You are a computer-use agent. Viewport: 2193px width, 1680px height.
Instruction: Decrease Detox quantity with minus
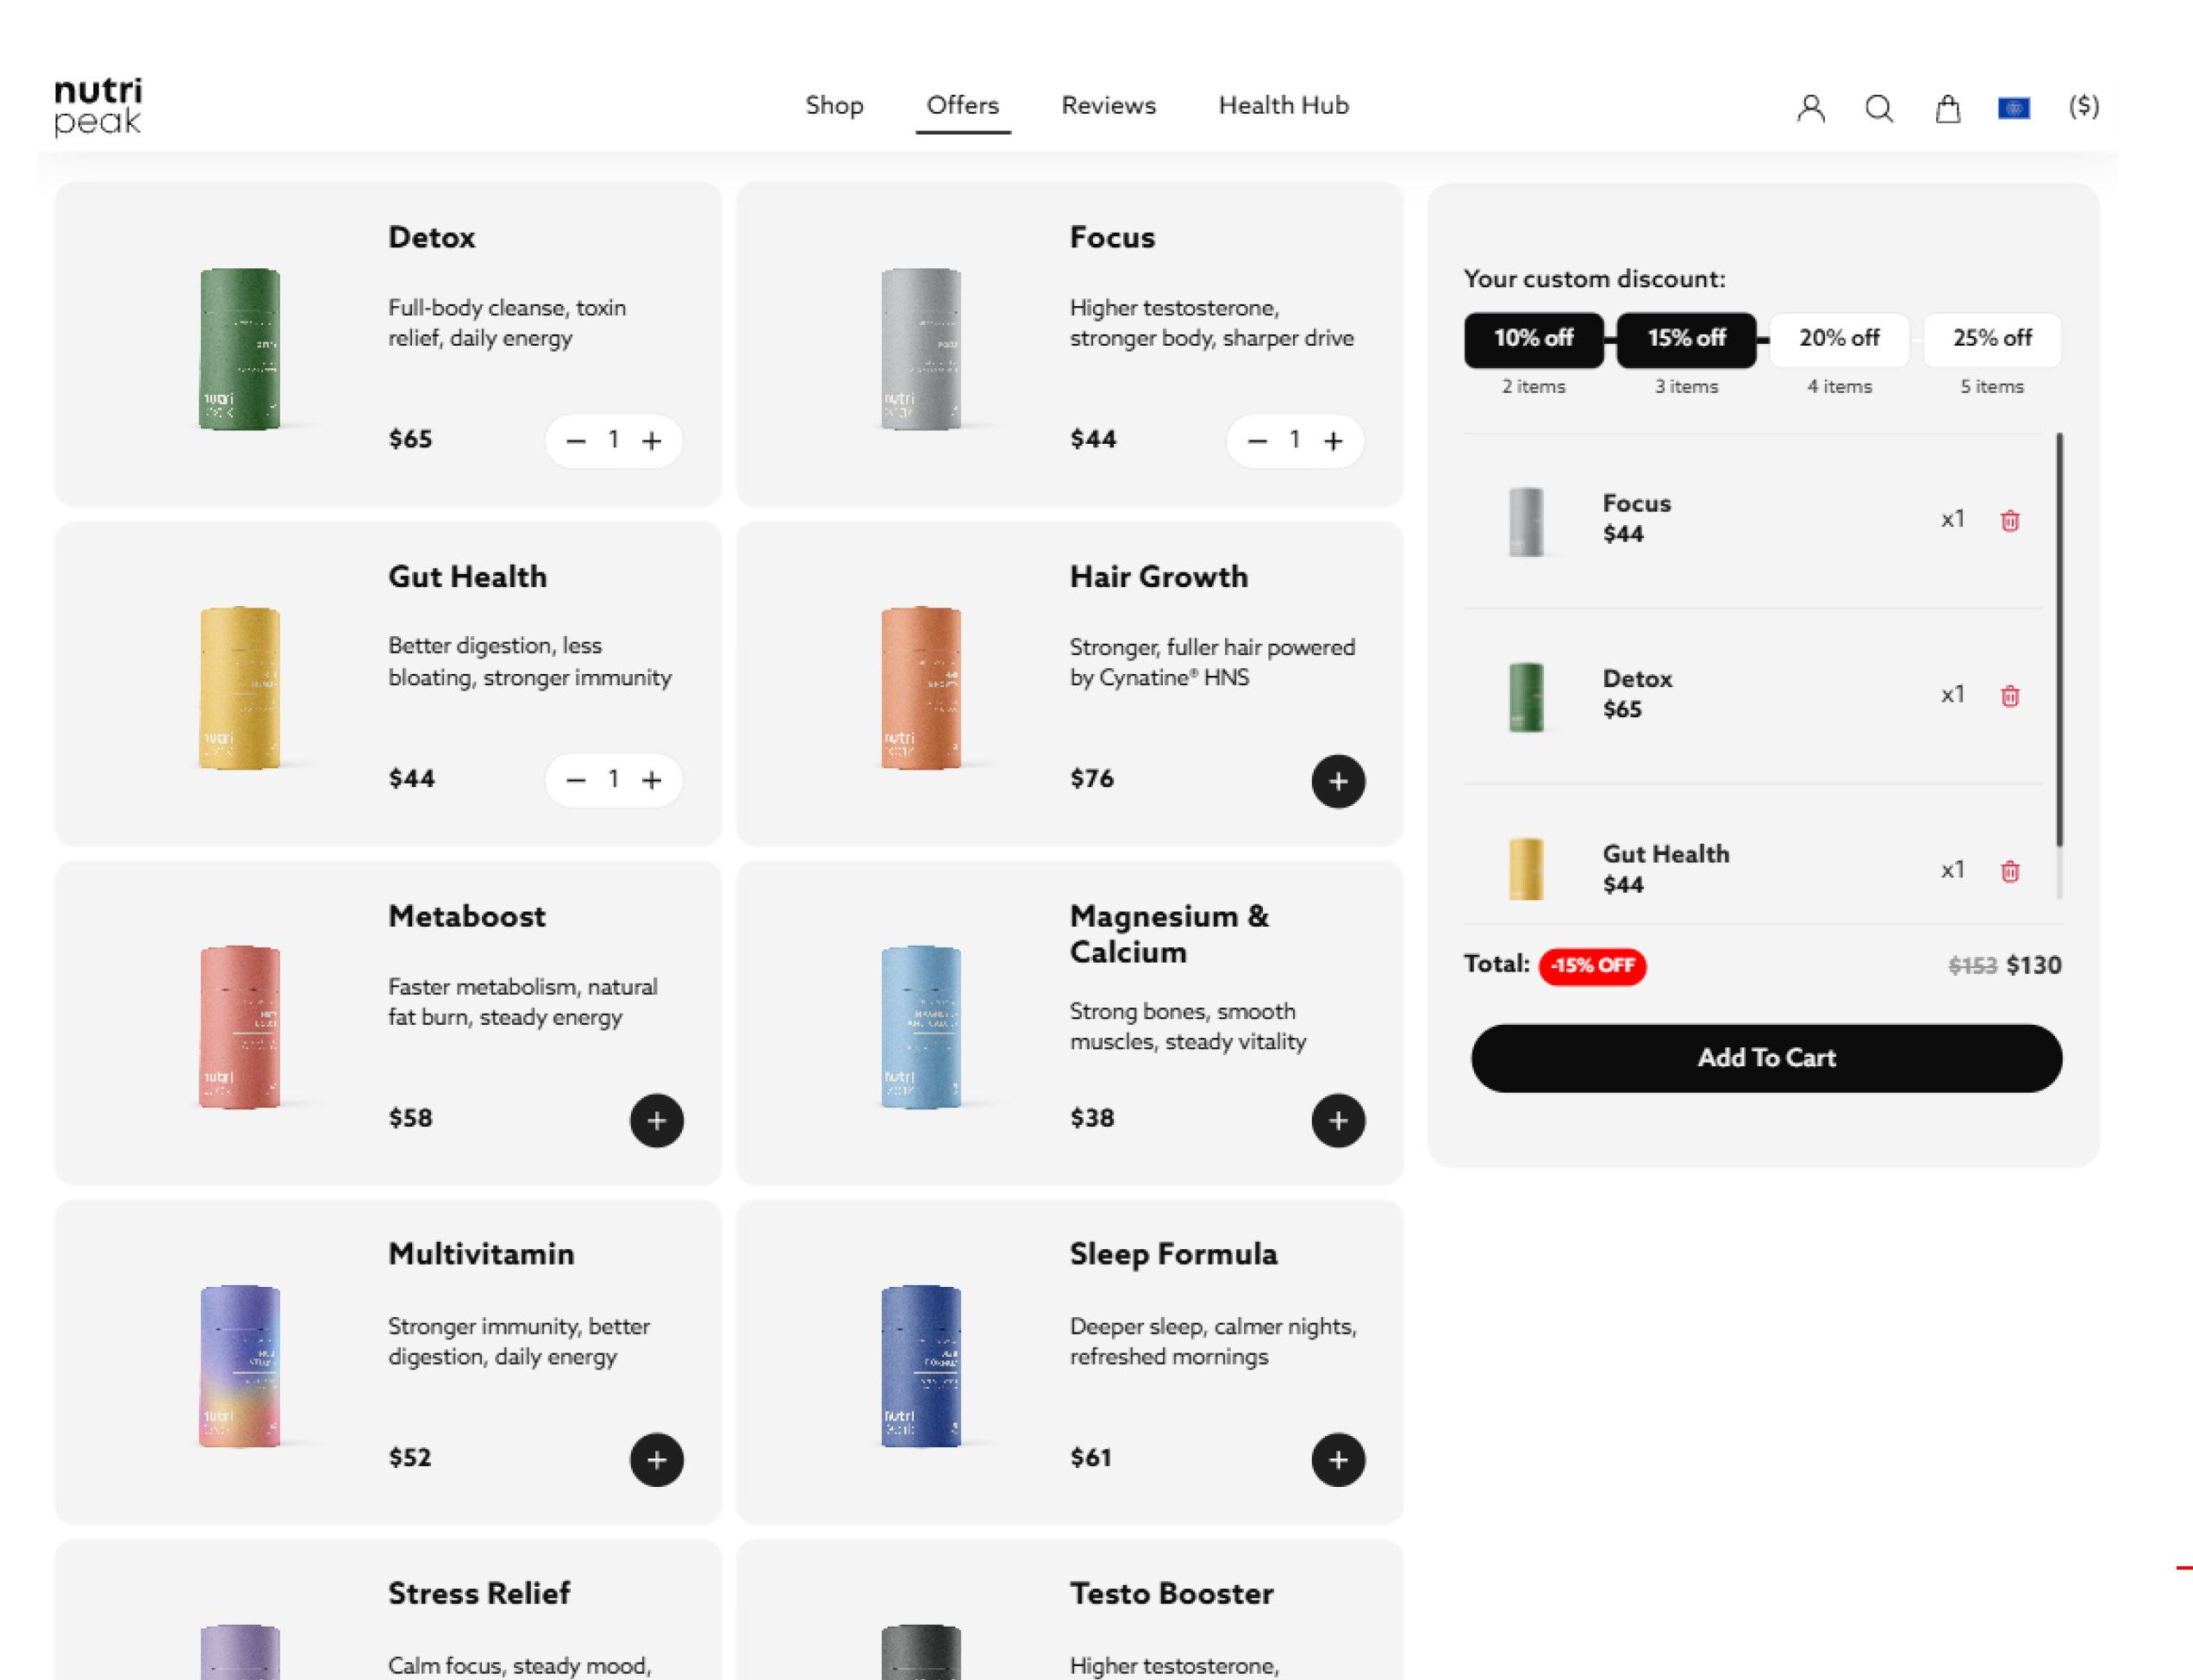click(575, 440)
